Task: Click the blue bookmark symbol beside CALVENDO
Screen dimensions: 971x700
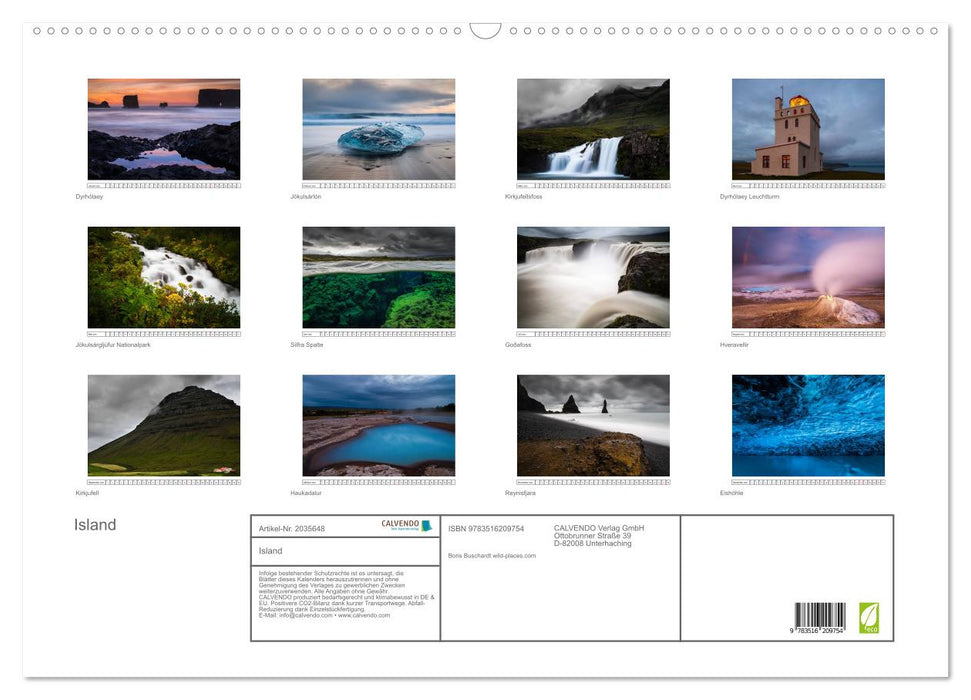Action: tap(426, 526)
